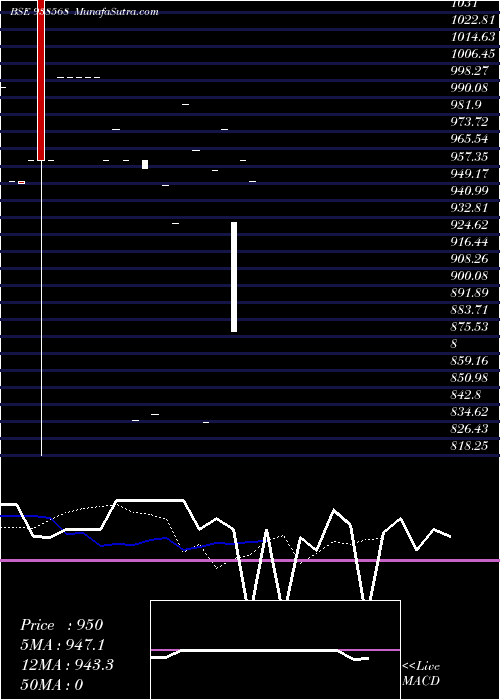The height and width of the screenshot is (700, 500).
Task: Click the Price : 950 readout
Action: (62, 625)
